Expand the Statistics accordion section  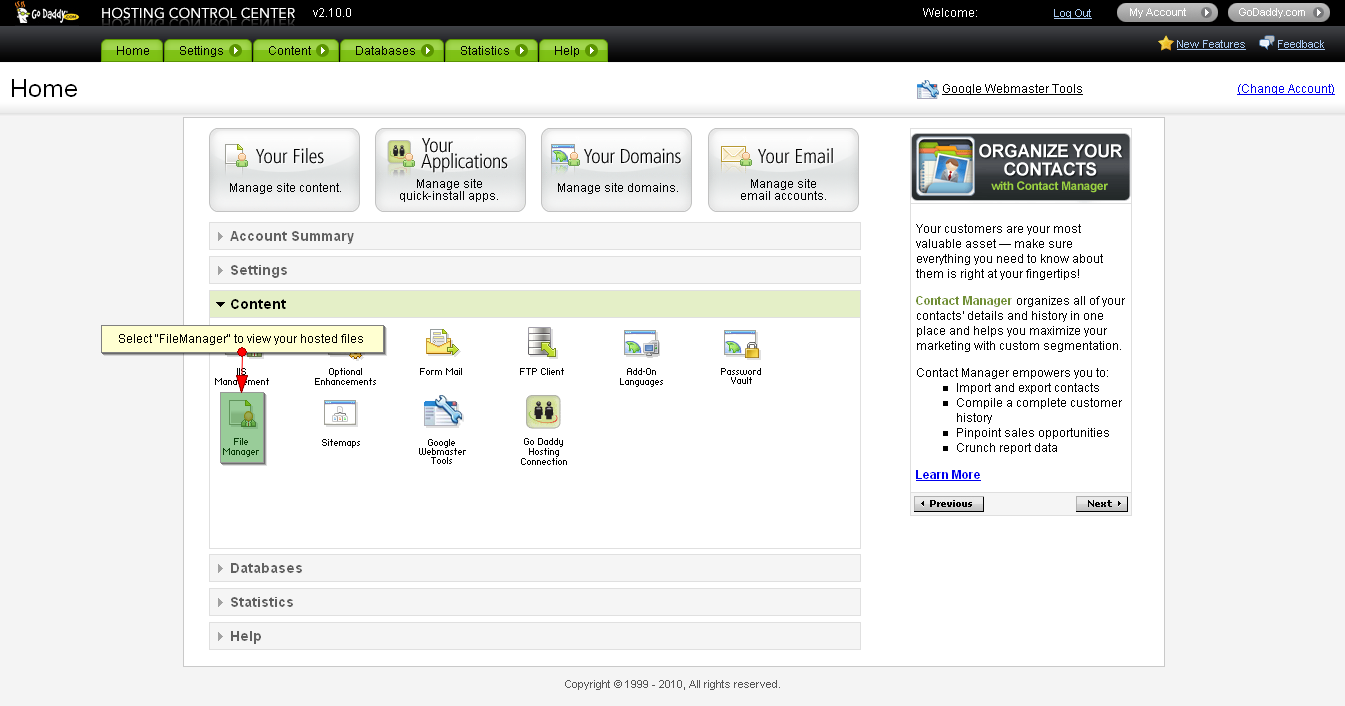[x=262, y=602]
